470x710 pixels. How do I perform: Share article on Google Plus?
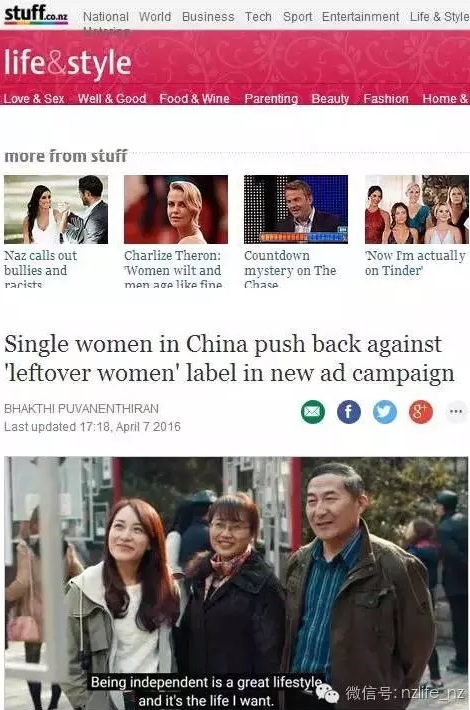(421, 412)
